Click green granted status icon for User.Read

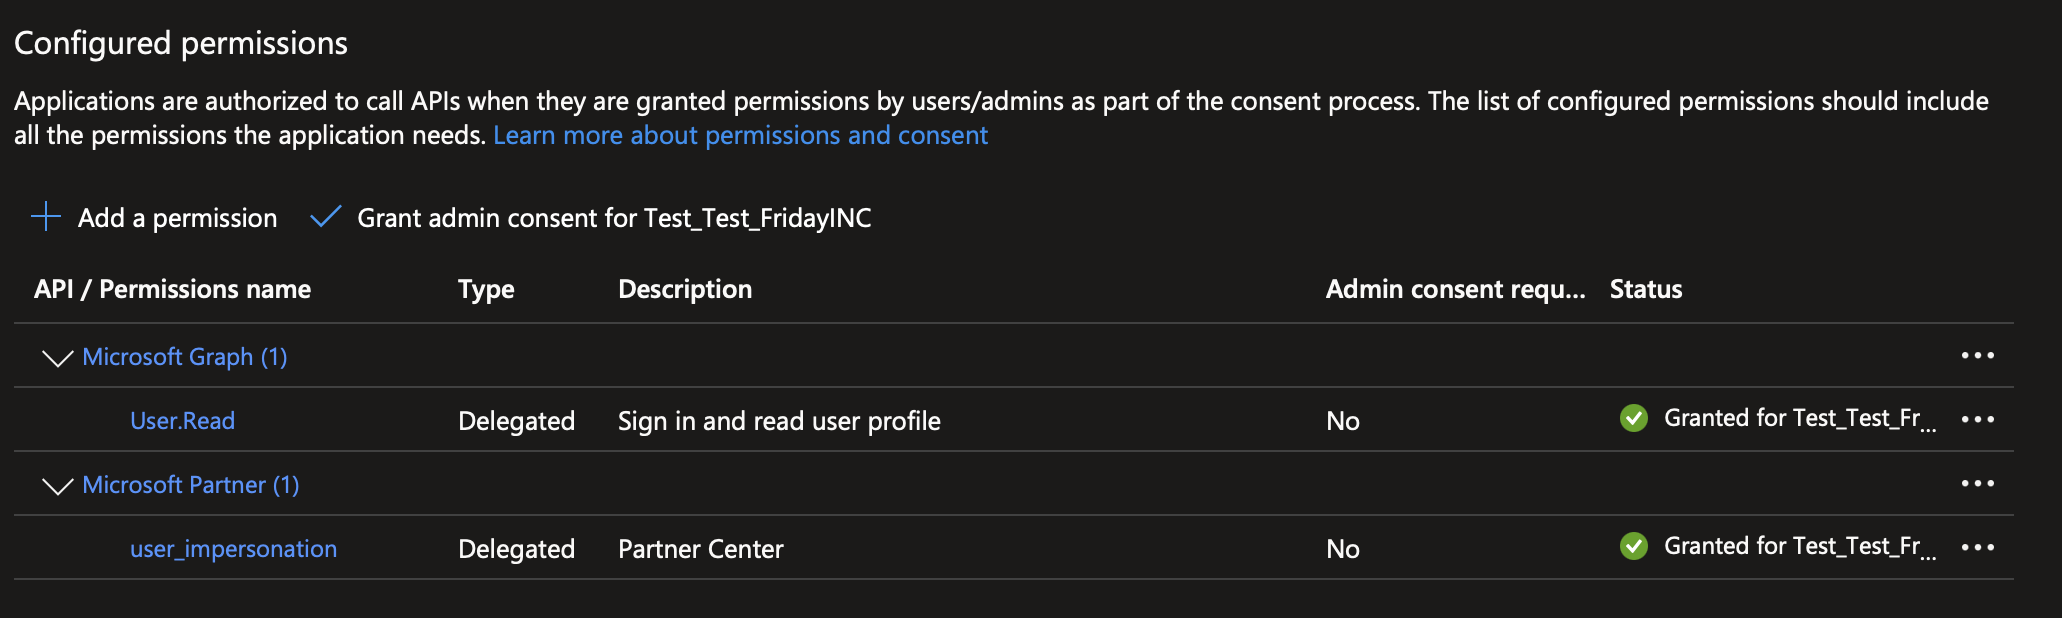[x=1633, y=418]
